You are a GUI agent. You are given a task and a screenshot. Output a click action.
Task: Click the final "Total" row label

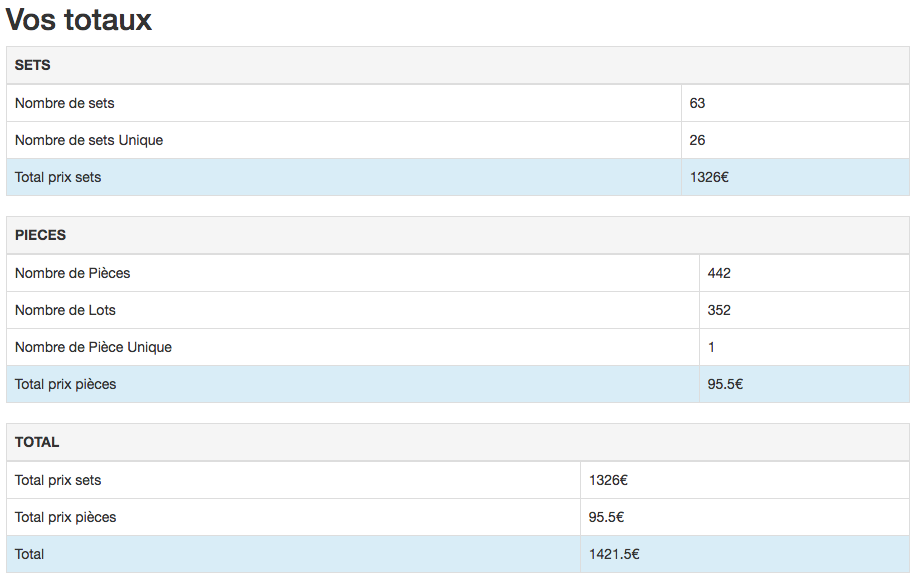tap(30, 554)
